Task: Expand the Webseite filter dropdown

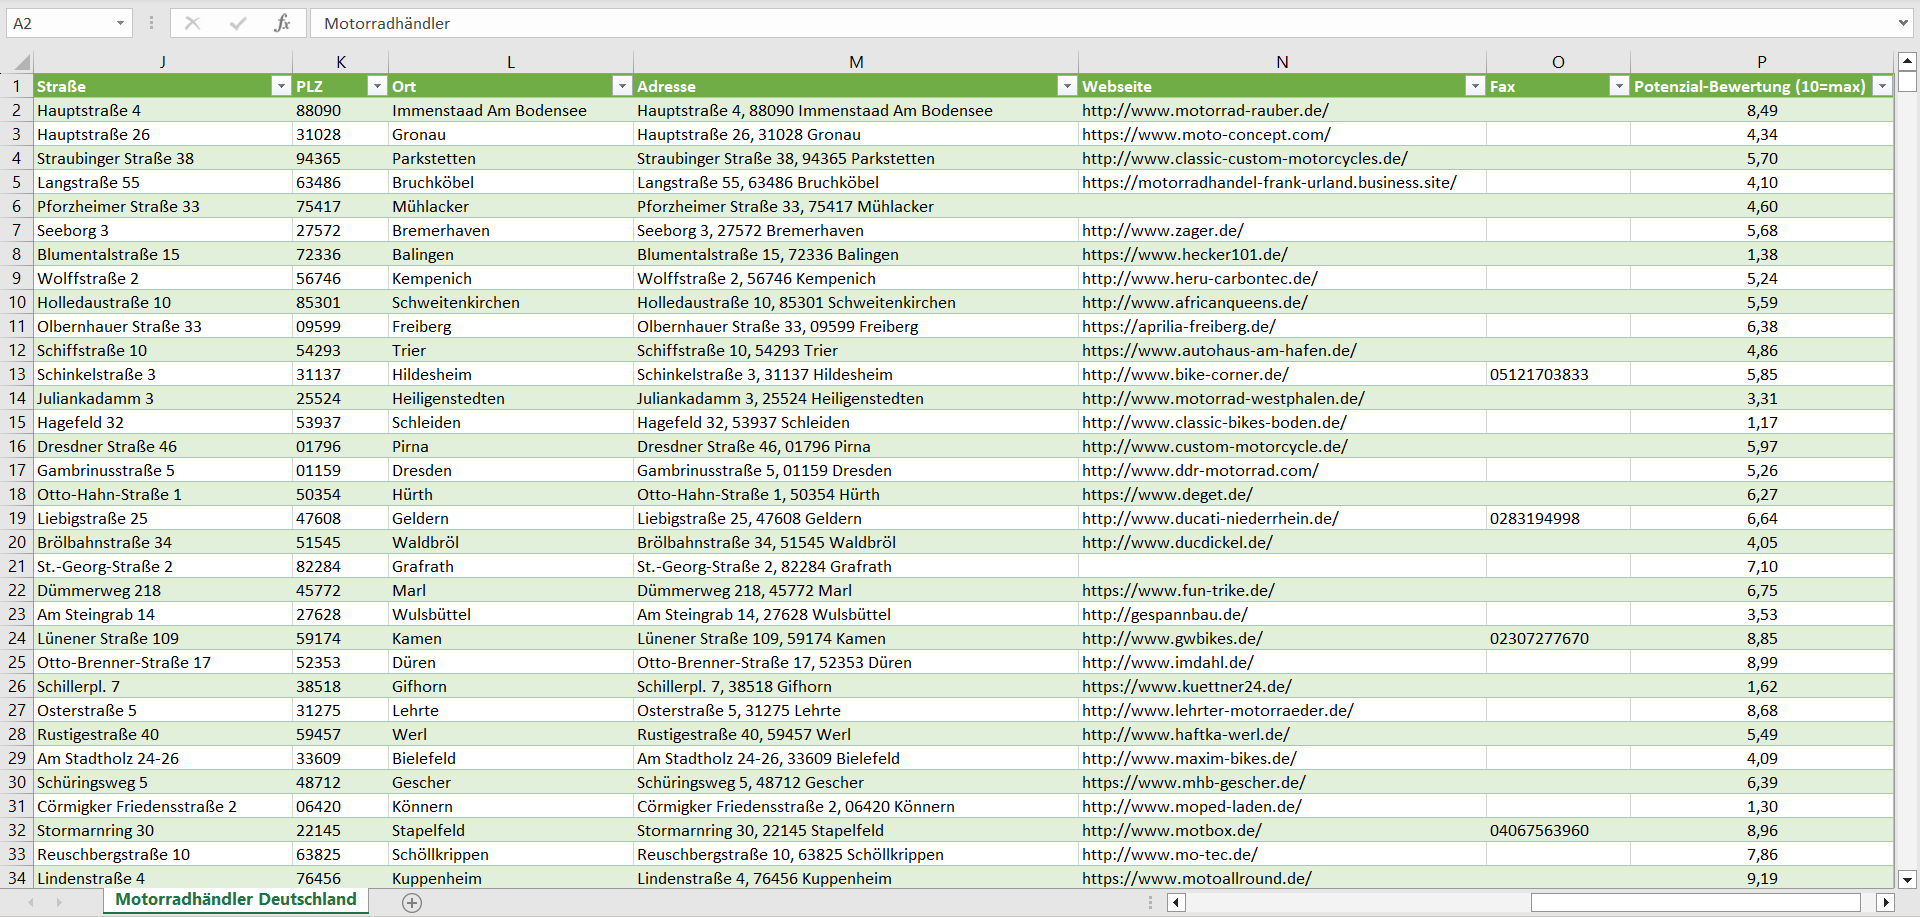Action: [x=1474, y=86]
